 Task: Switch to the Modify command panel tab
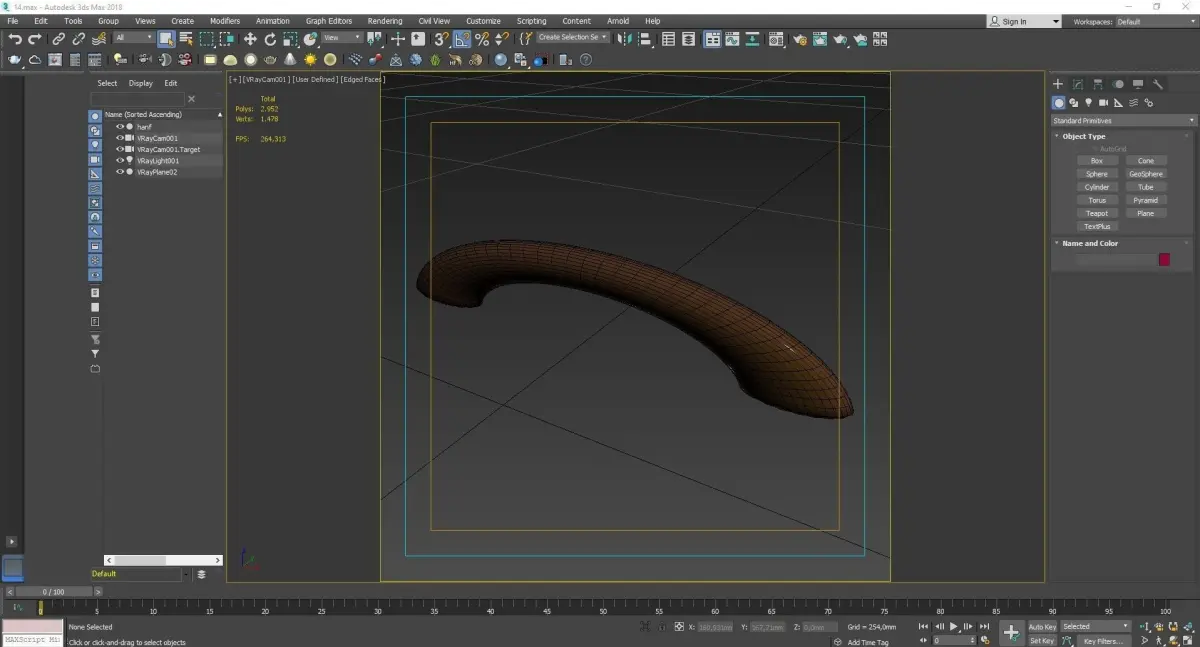pos(1078,85)
